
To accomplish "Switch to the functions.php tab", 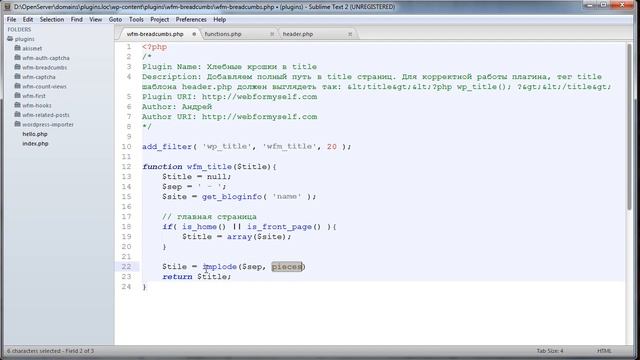I will pos(223,34).
